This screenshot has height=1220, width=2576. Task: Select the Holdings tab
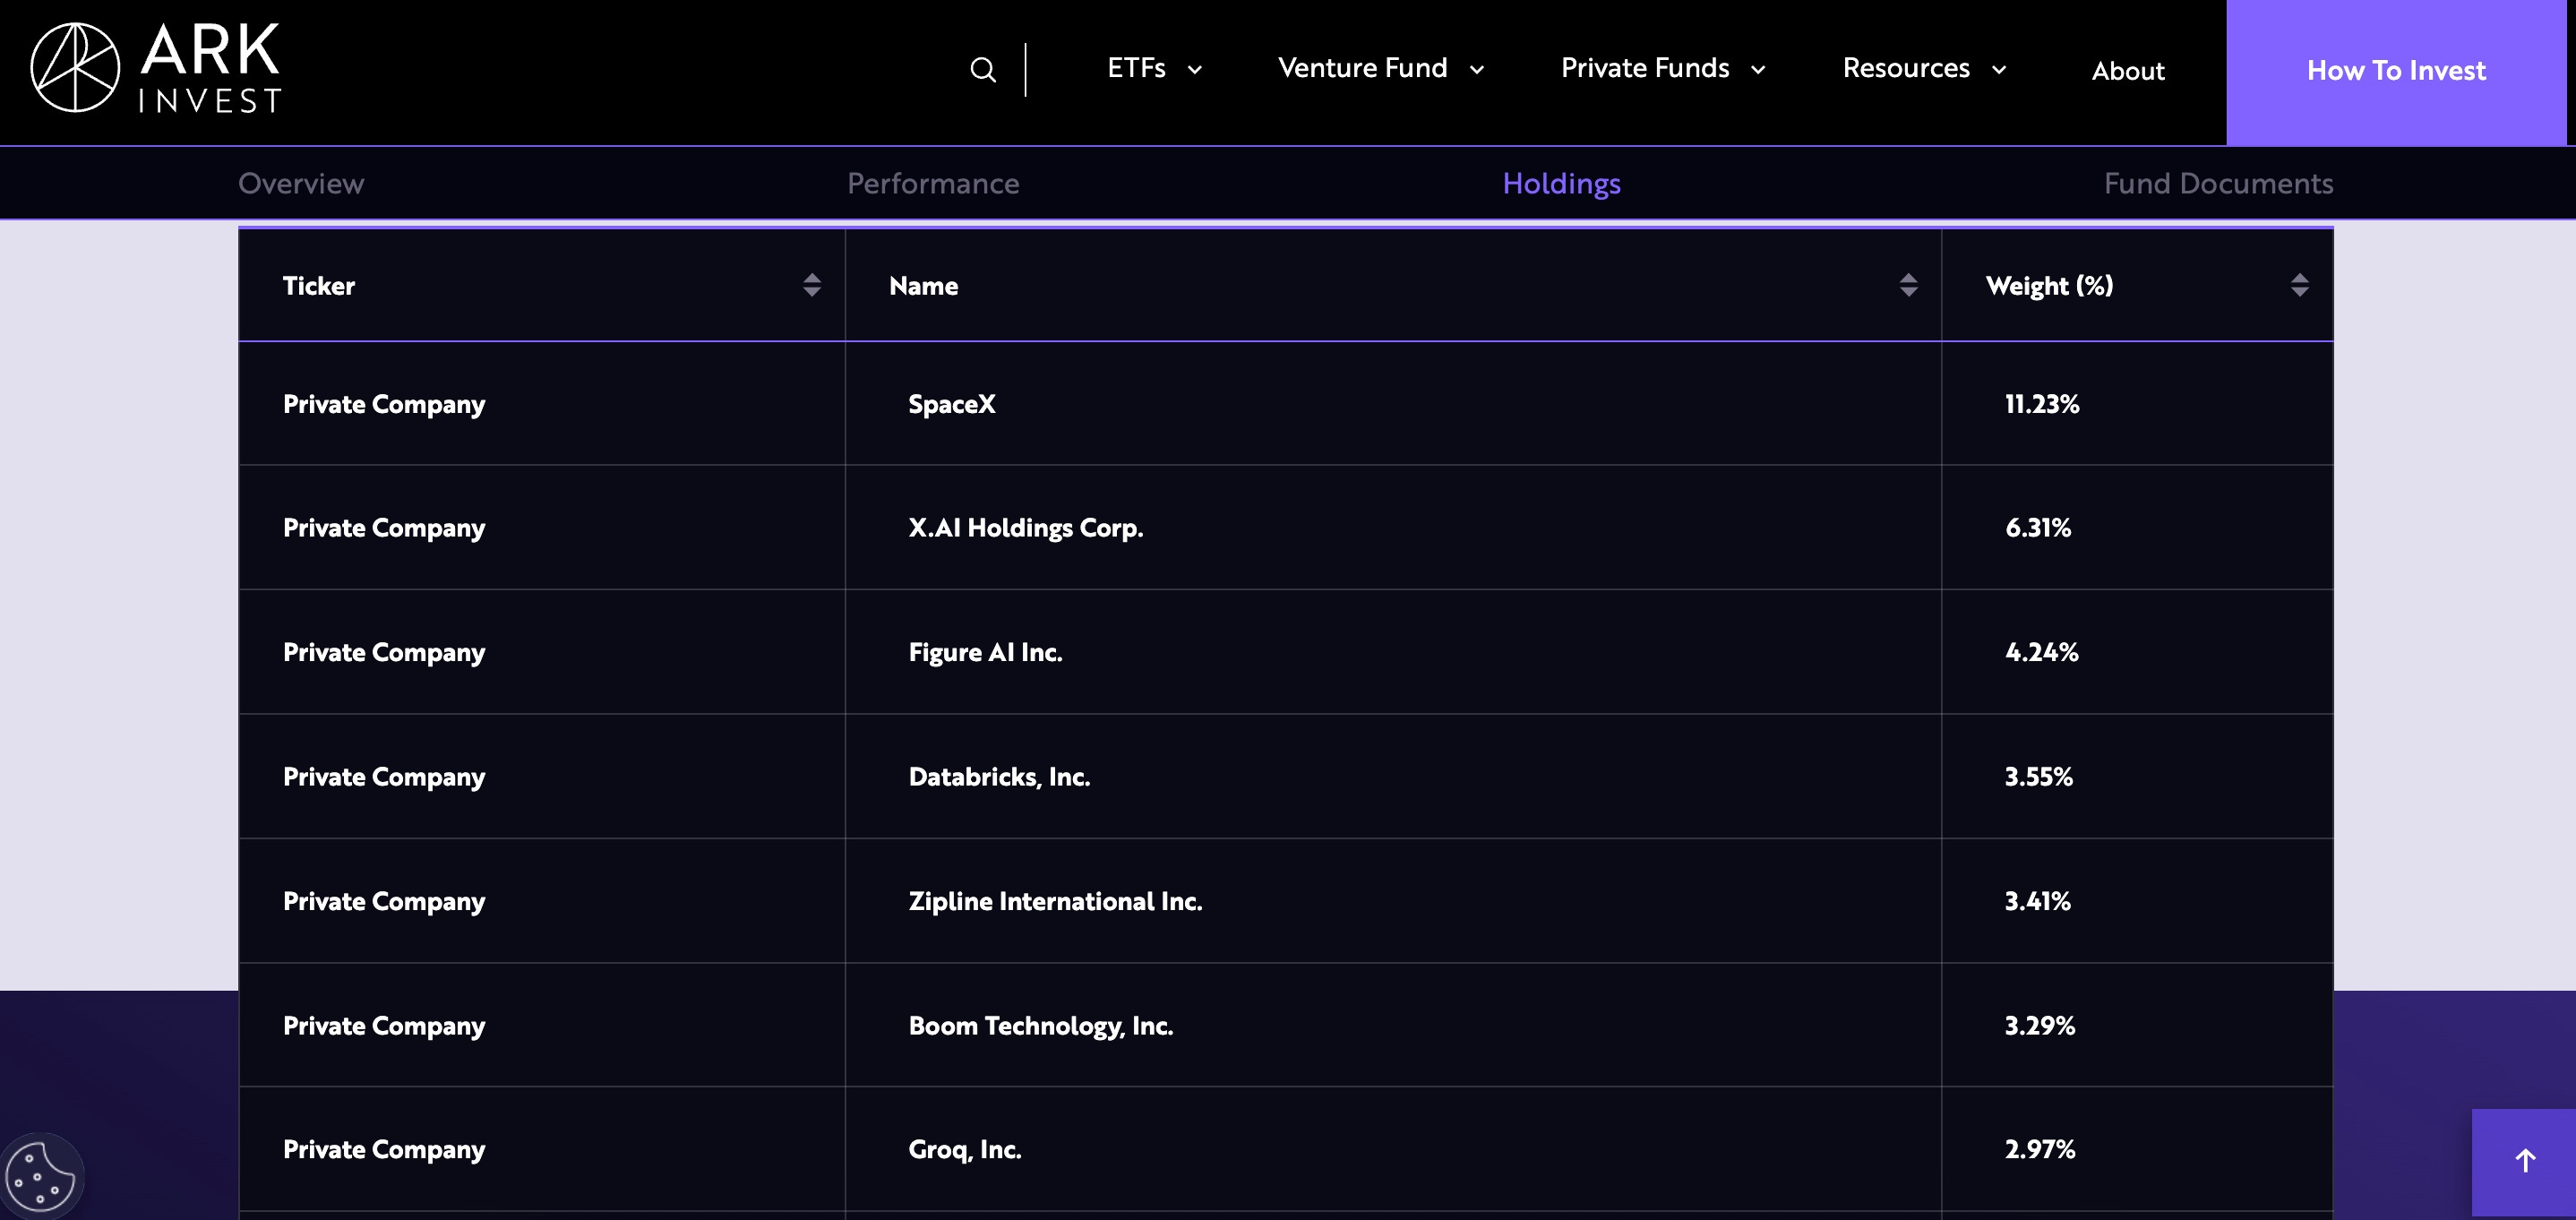(x=1561, y=184)
